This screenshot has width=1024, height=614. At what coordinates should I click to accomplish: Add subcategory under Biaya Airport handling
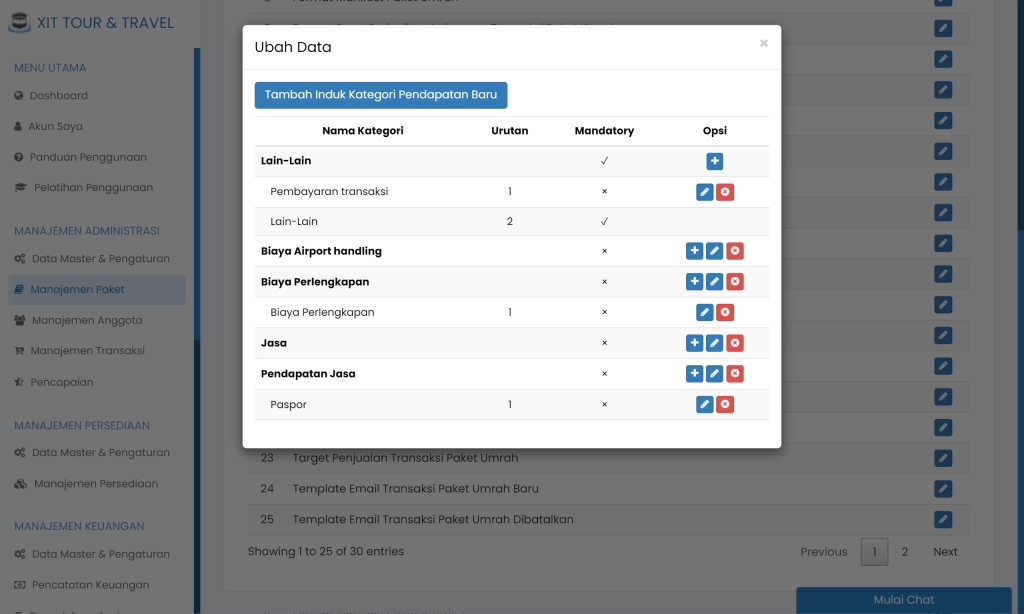pyautogui.click(x=694, y=251)
